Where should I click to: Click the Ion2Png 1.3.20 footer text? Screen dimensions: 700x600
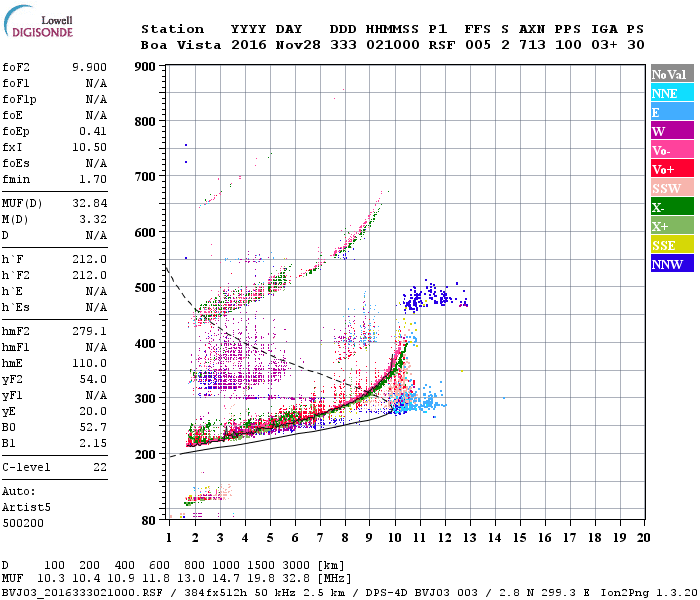tap(649, 593)
